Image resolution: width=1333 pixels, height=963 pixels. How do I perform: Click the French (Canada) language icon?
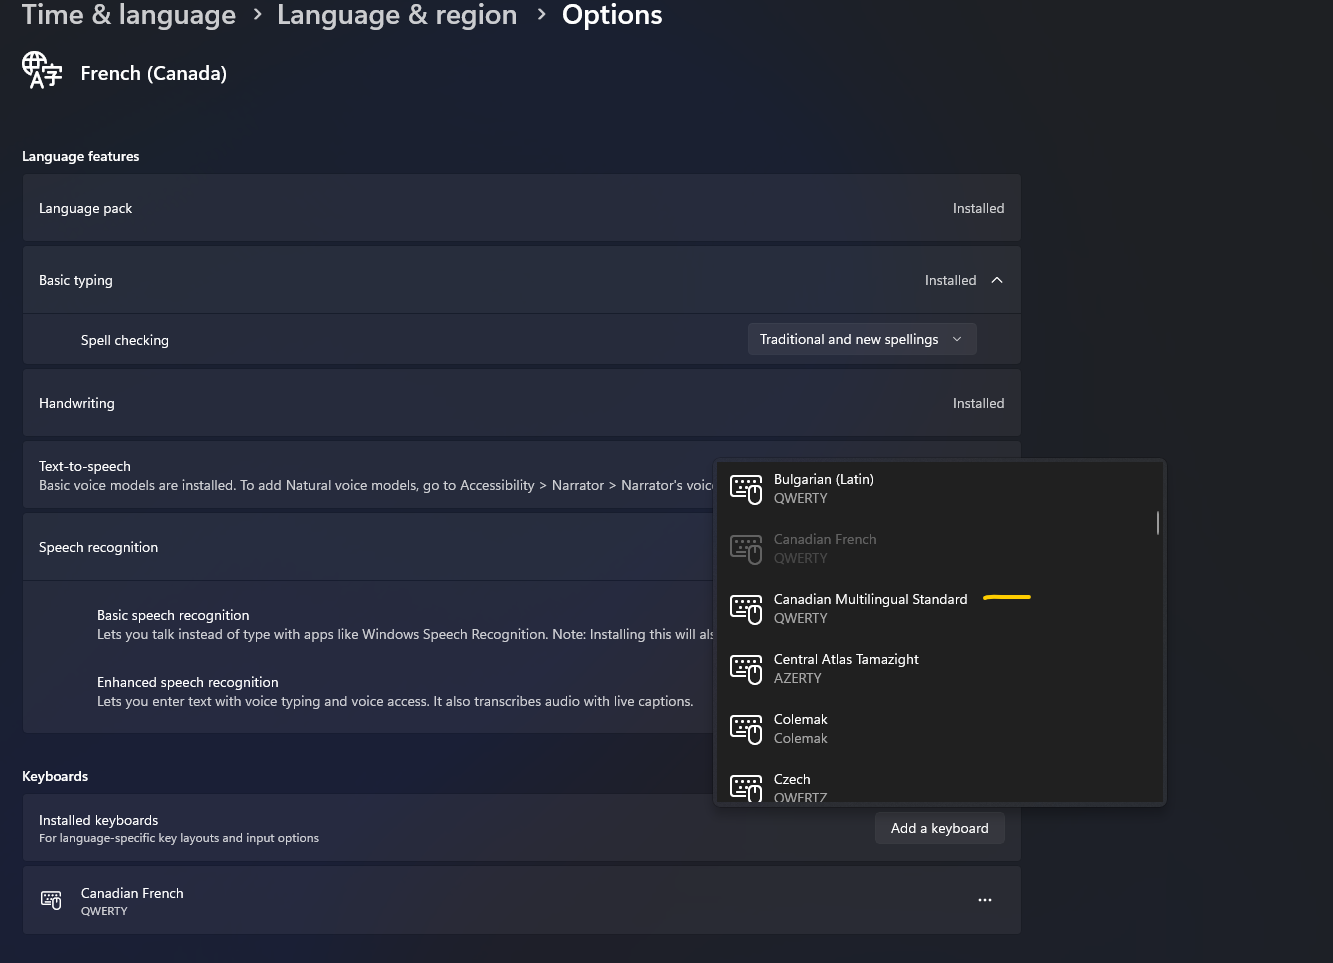tap(42, 71)
